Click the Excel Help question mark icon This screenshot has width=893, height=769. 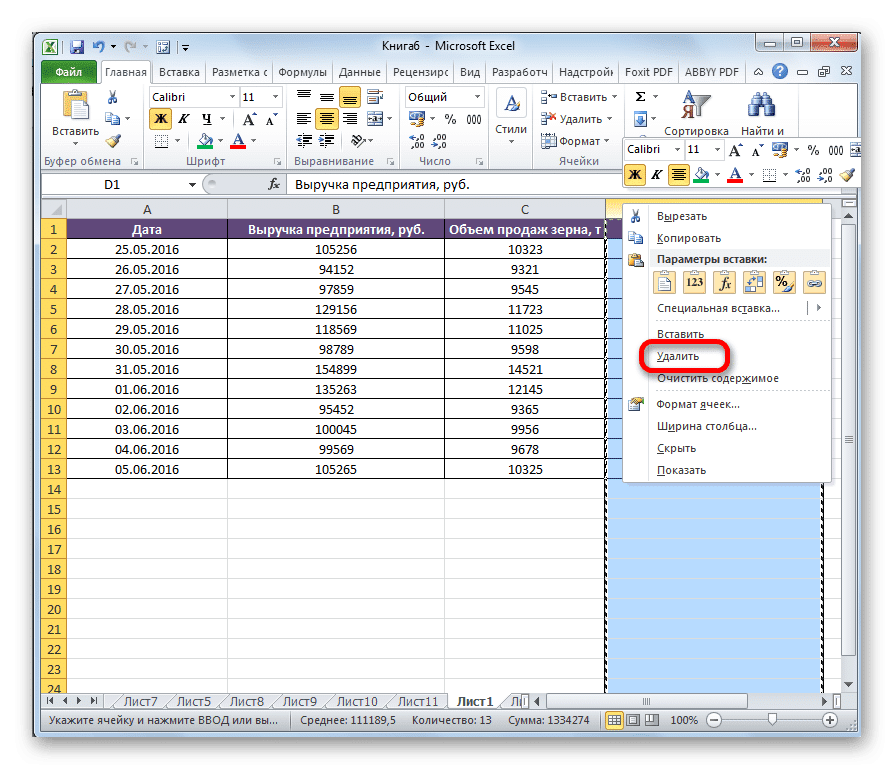[780, 72]
